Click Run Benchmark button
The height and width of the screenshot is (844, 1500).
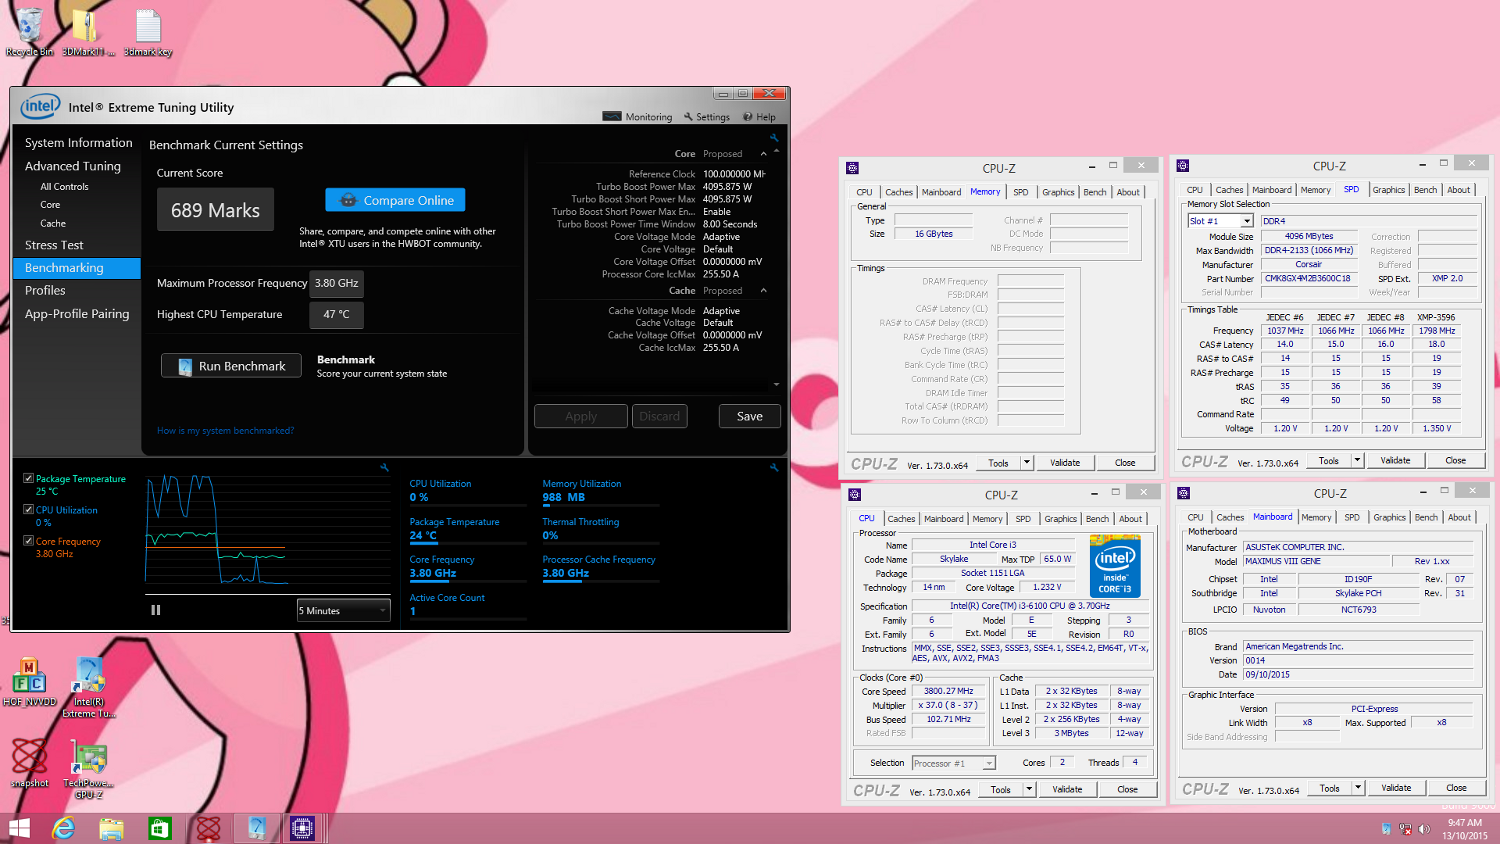click(230, 366)
